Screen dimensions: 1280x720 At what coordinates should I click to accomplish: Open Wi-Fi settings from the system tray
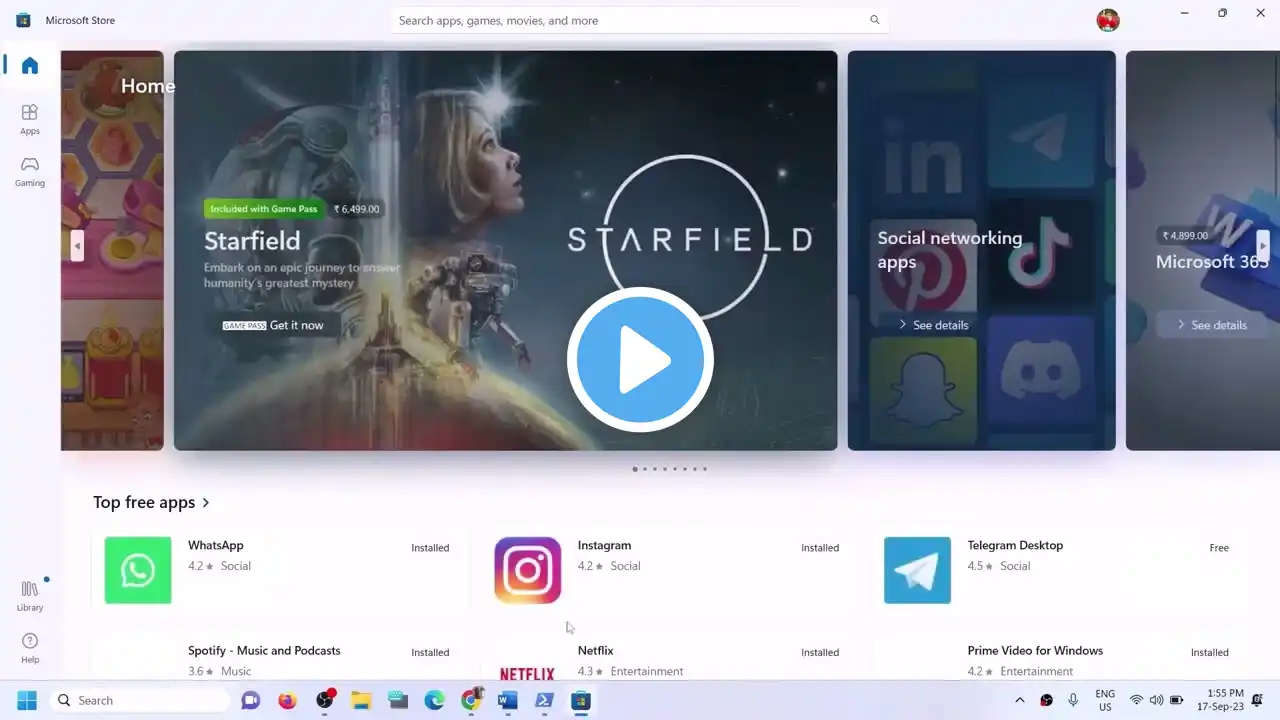coord(1136,700)
